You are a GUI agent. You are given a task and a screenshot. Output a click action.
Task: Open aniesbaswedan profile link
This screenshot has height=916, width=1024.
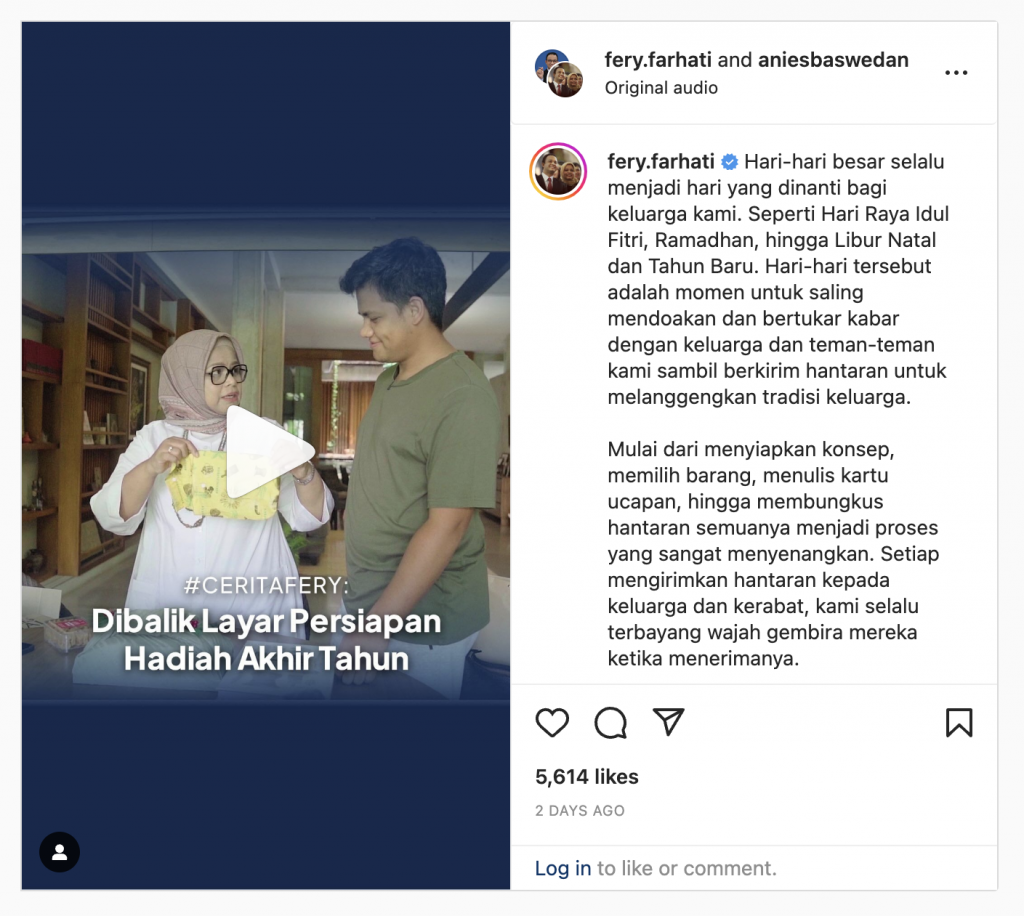(833, 60)
